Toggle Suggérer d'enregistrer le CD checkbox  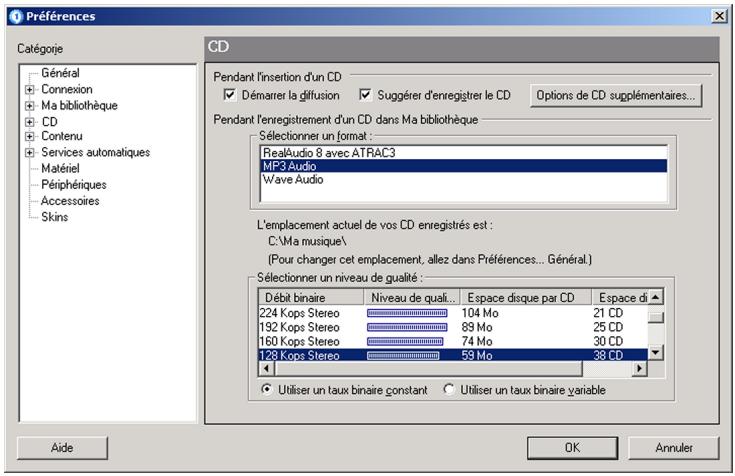[365, 96]
